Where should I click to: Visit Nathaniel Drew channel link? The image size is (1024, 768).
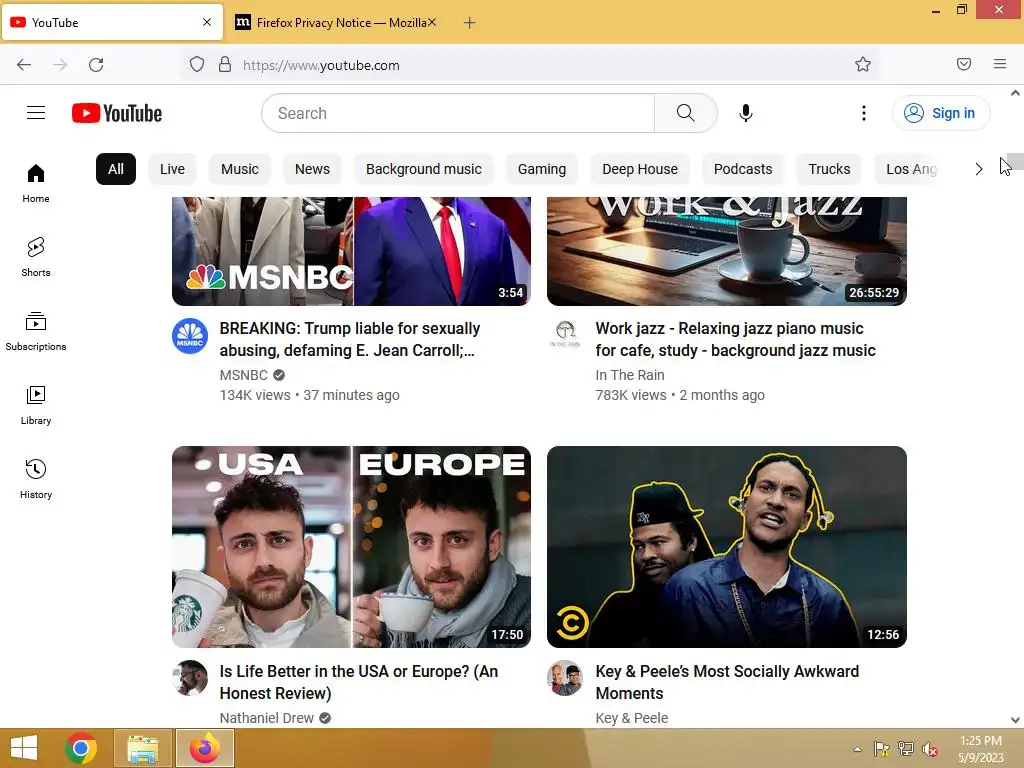coord(266,718)
